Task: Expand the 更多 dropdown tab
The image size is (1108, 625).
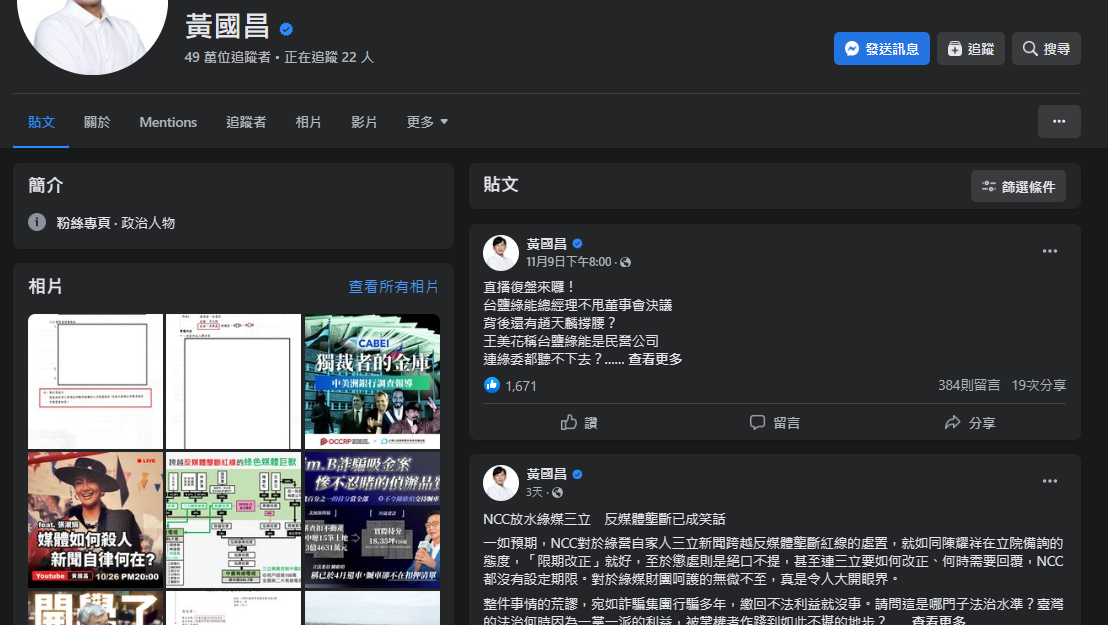Action: [x=427, y=122]
